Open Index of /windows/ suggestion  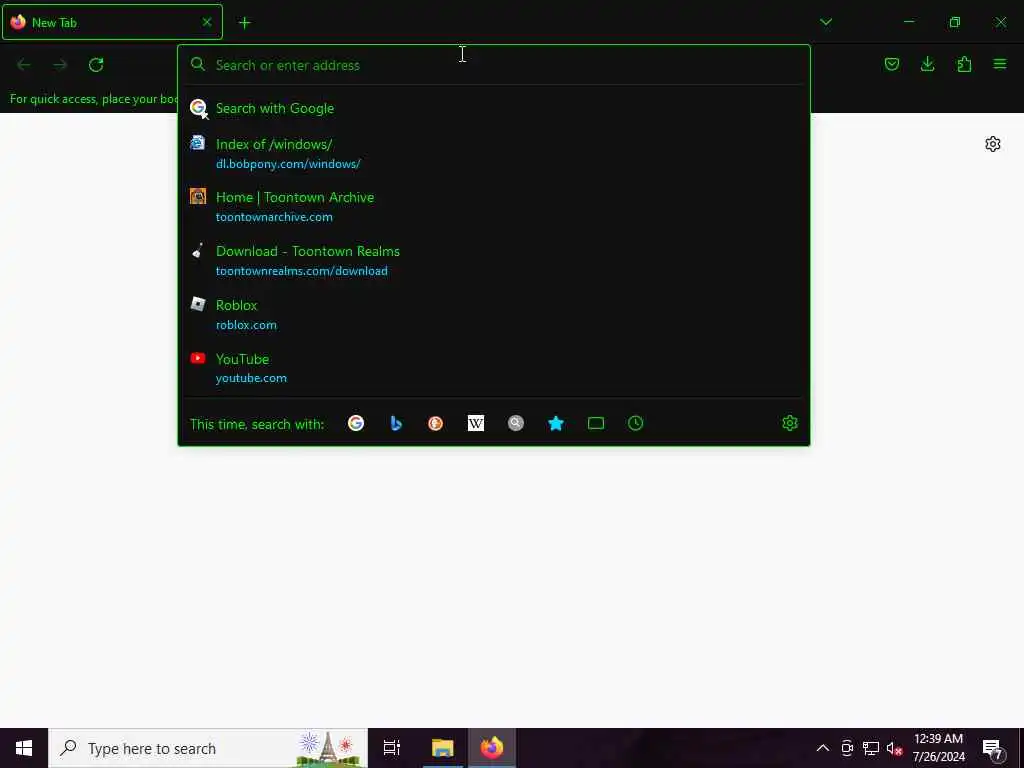494,153
